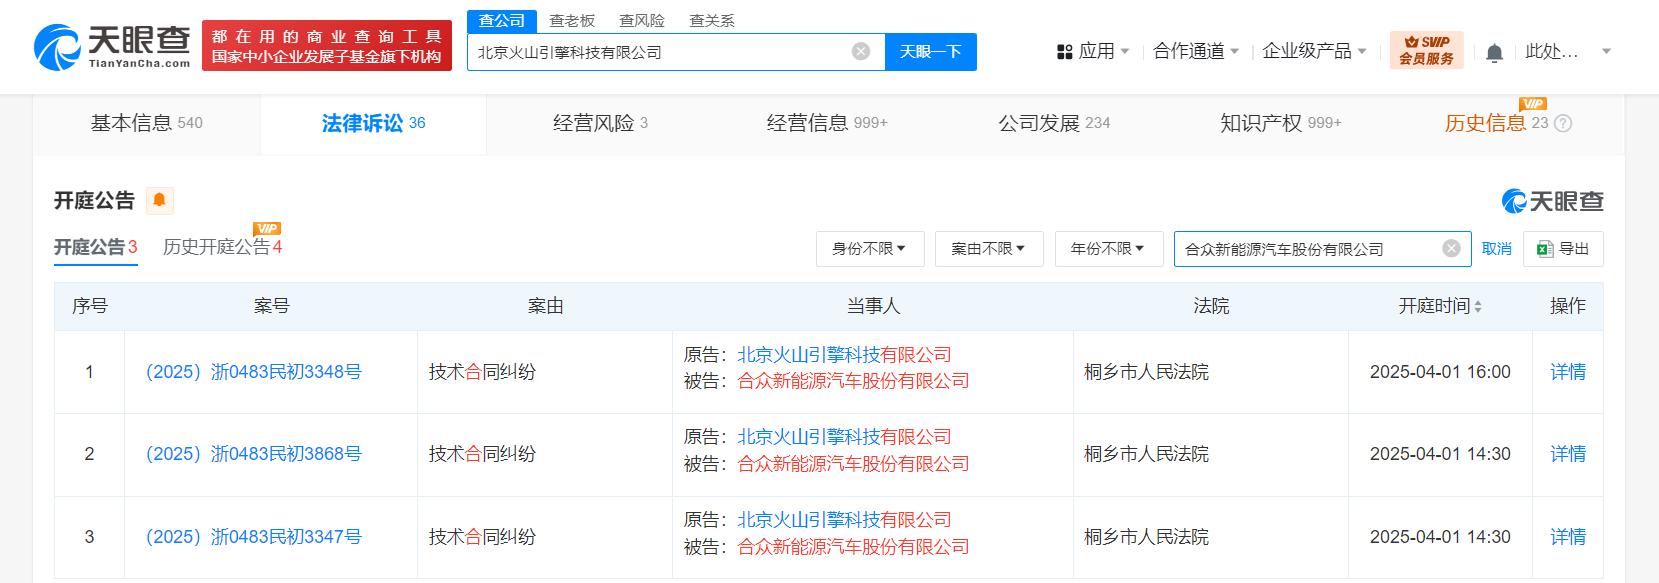Image resolution: width=1659 pixels, height=583 pixels.
Task: Open the 年份不限 dropdown filter
Action: pos(1108,249)
